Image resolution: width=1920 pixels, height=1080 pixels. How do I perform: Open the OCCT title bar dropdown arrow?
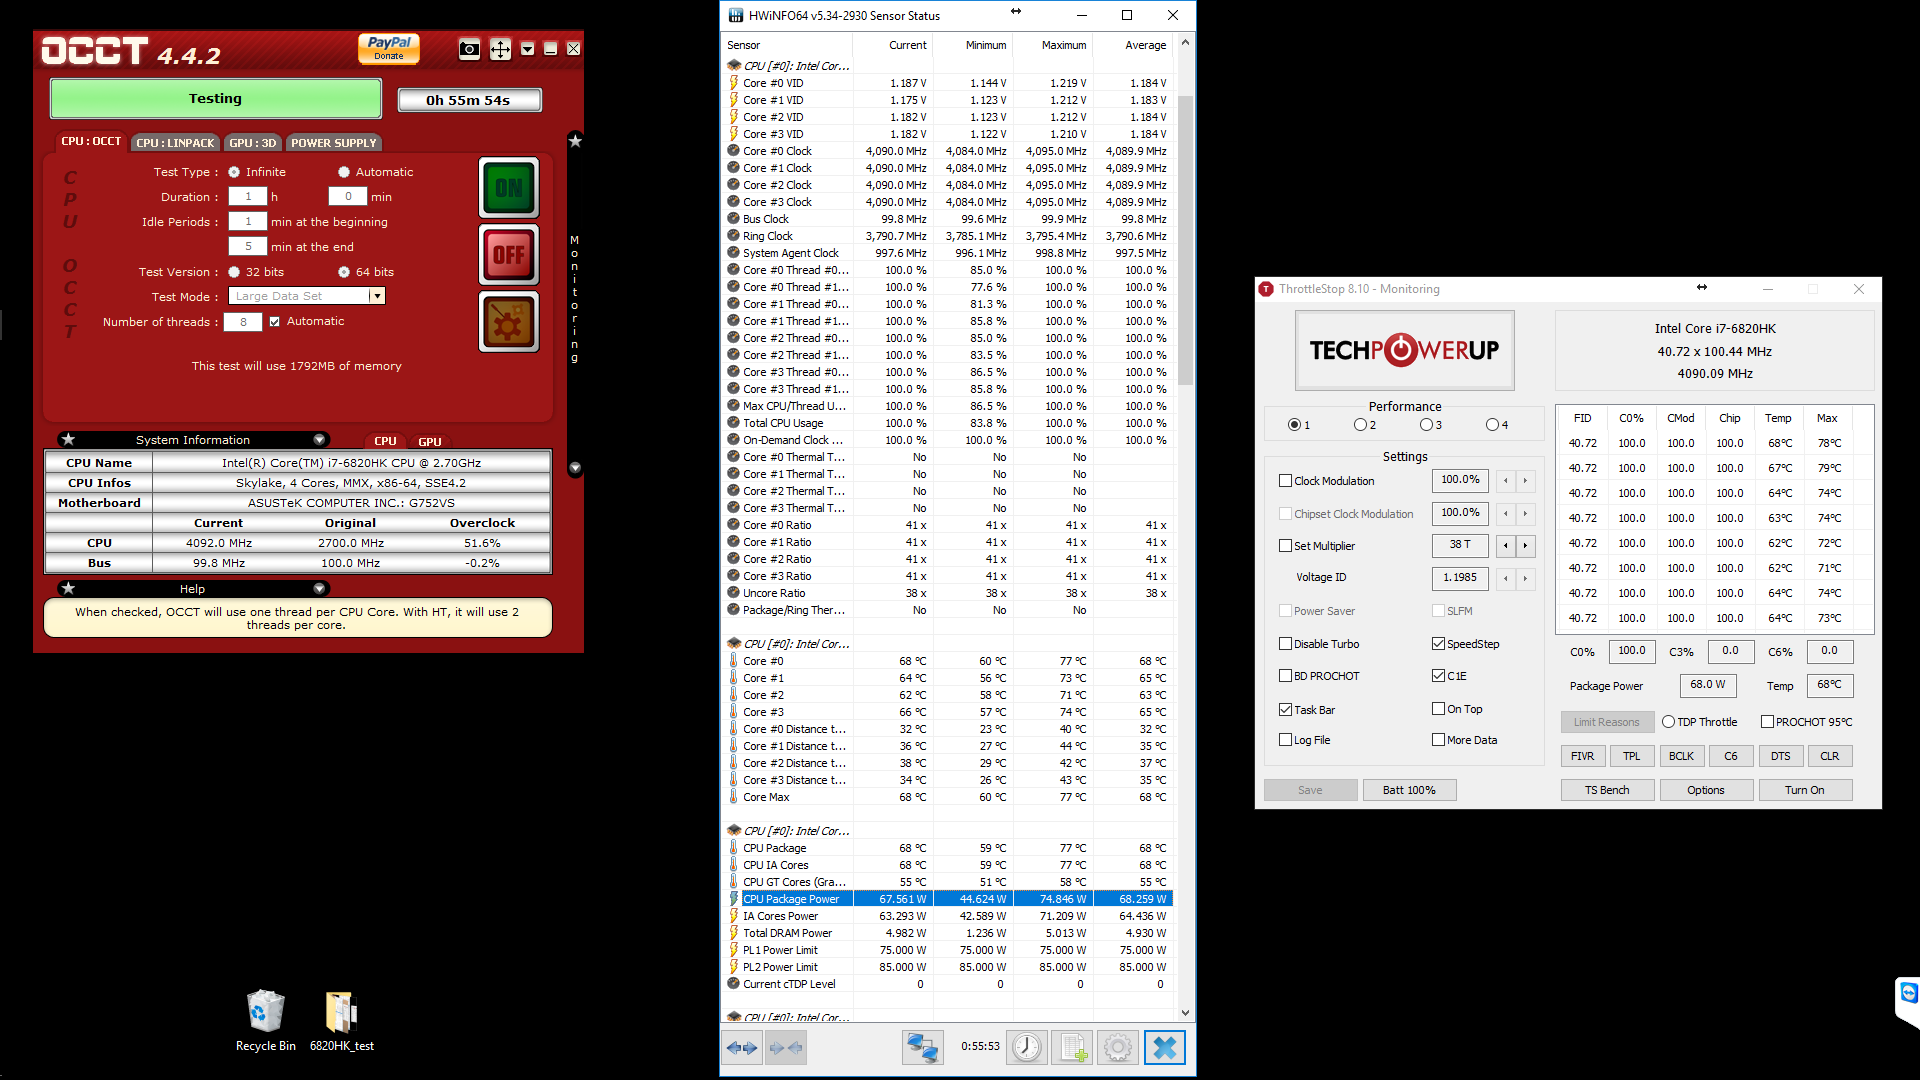tap(527, 49)
